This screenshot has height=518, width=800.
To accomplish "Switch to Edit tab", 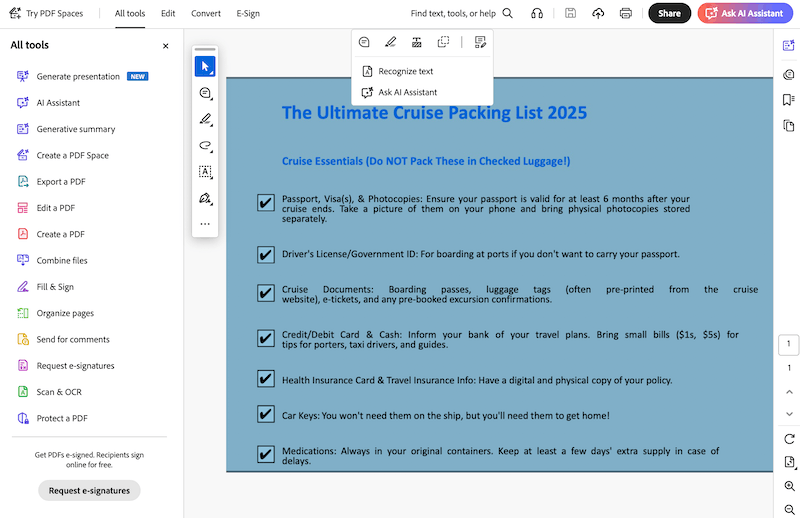I will coord(168,14).
